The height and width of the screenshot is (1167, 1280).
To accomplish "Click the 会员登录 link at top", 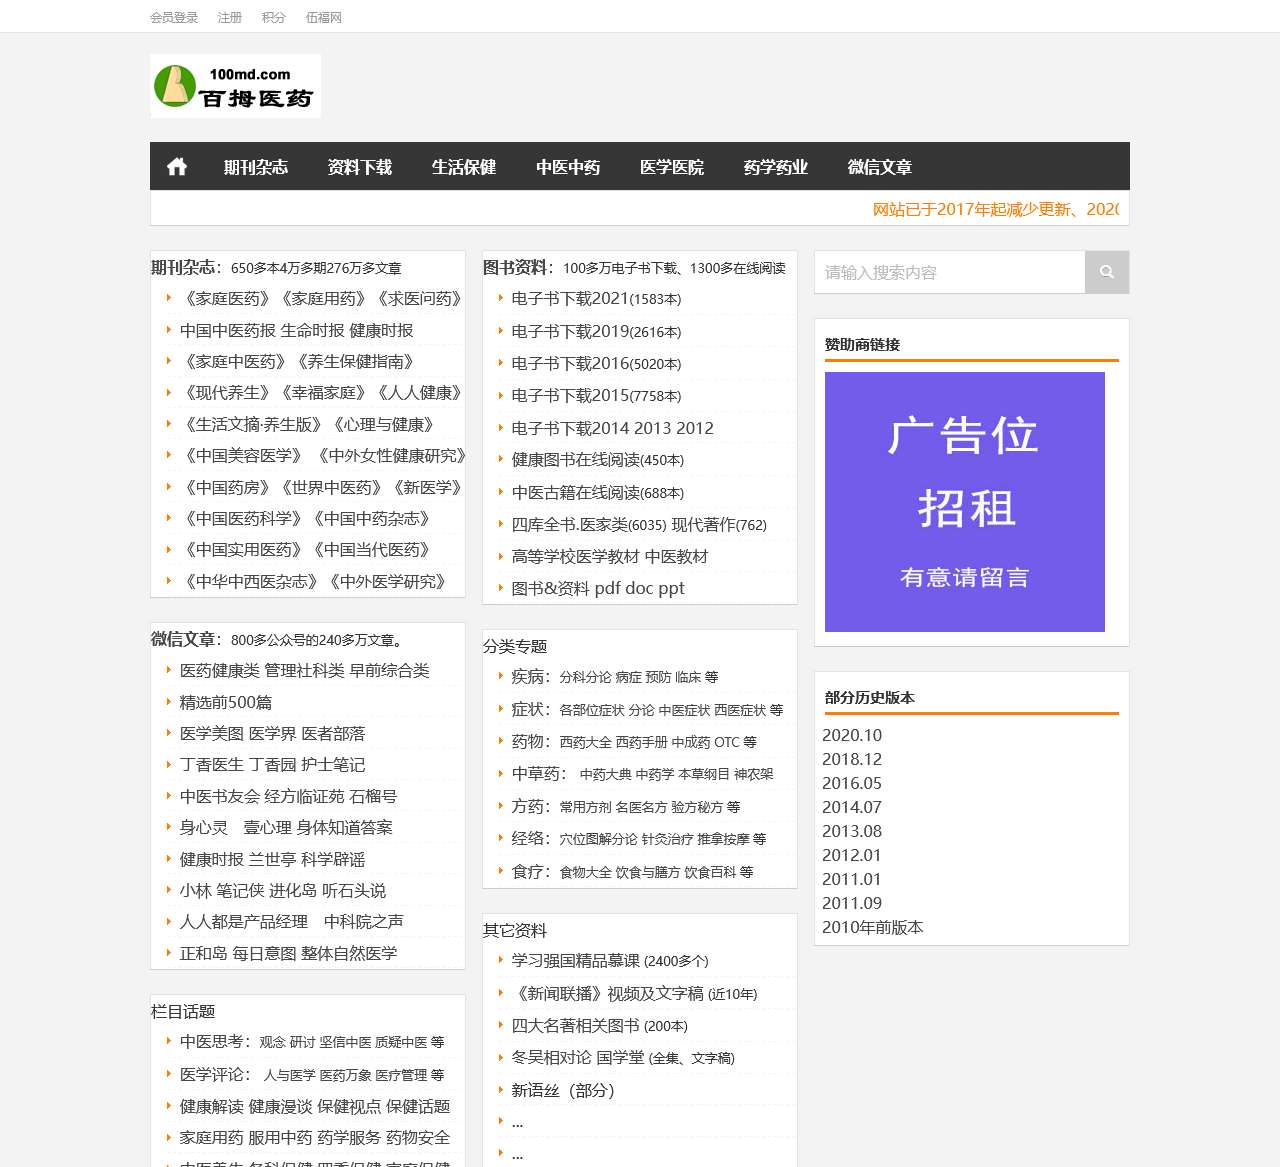I will (x=174, y=17).
